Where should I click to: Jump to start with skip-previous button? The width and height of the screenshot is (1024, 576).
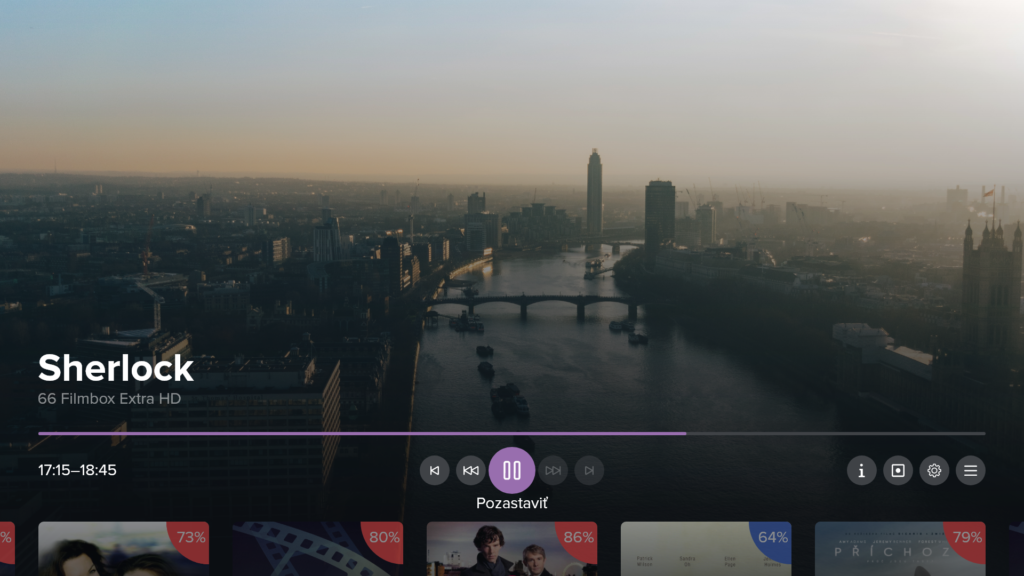434,470
